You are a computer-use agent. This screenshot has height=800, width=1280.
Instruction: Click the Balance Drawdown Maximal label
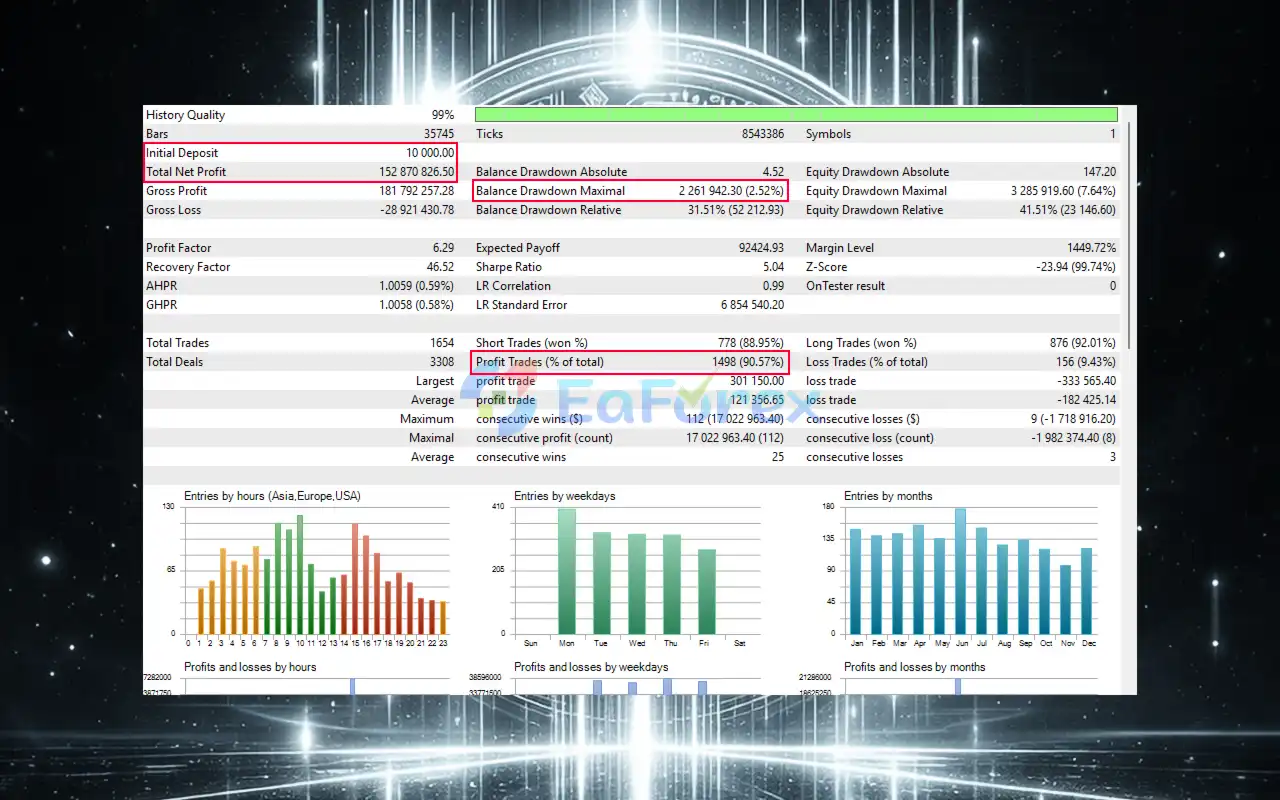coord(550,191)
